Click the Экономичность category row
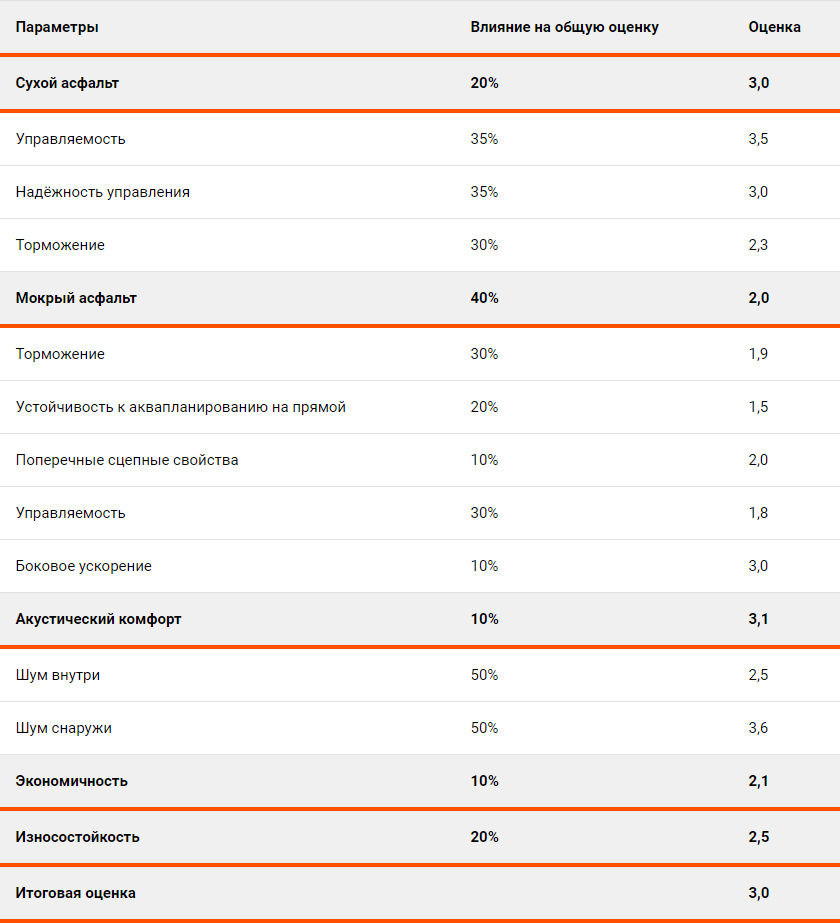840x923 pixels. tap(420, 781)
